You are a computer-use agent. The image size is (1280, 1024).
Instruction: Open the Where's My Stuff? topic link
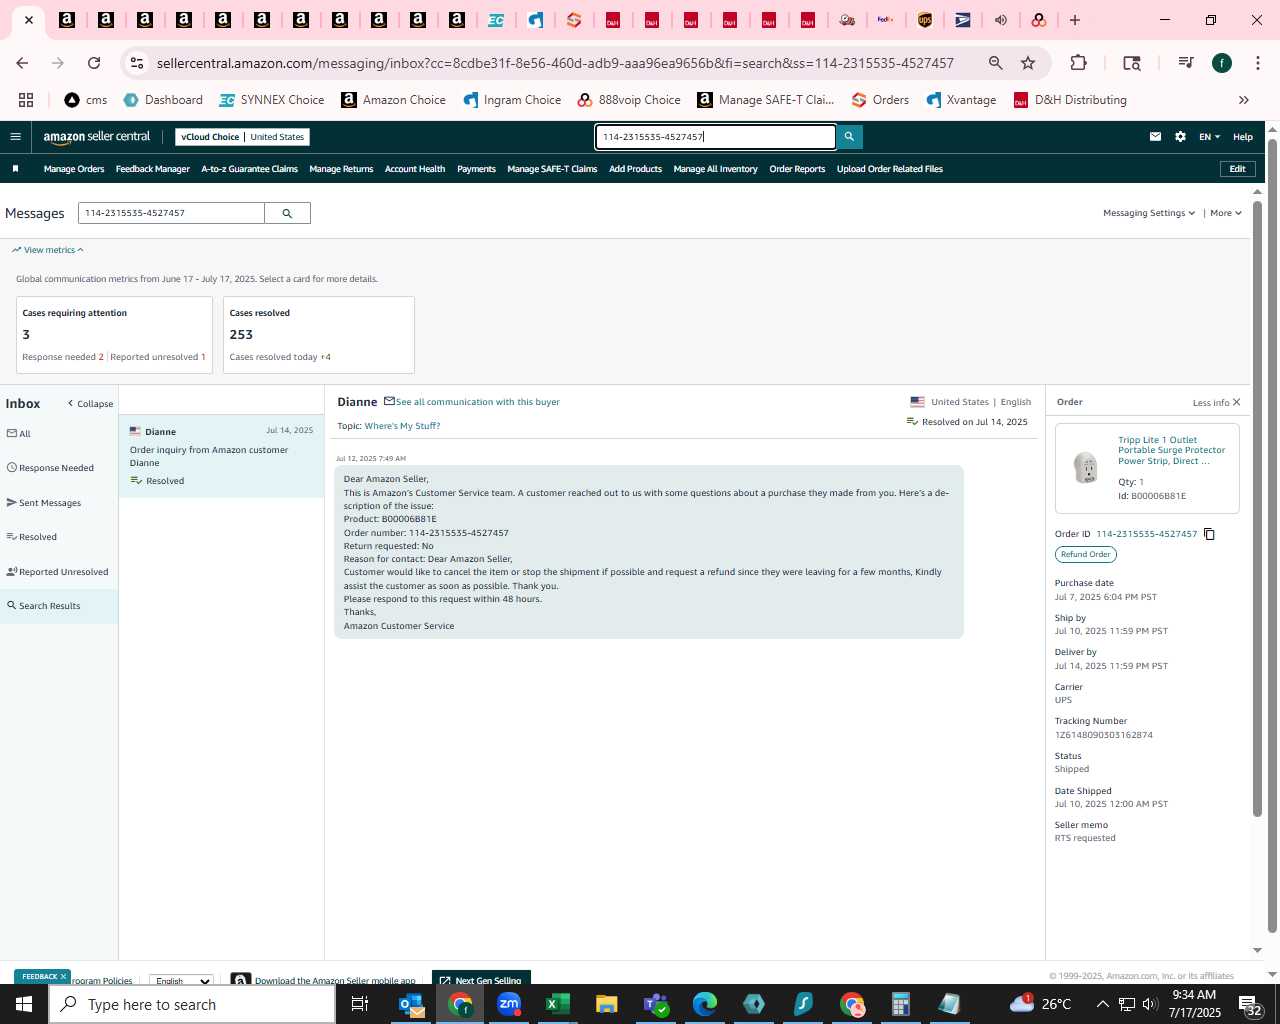[x=402, y=426]
